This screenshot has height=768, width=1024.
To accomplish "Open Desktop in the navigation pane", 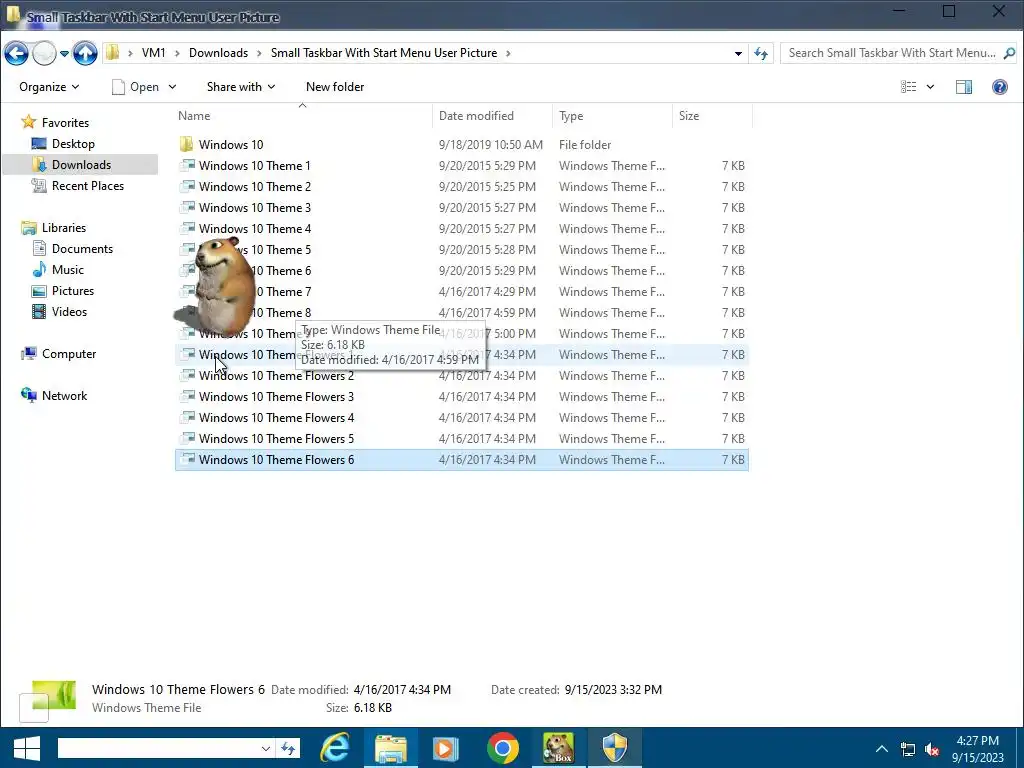I will coord(72,144).
